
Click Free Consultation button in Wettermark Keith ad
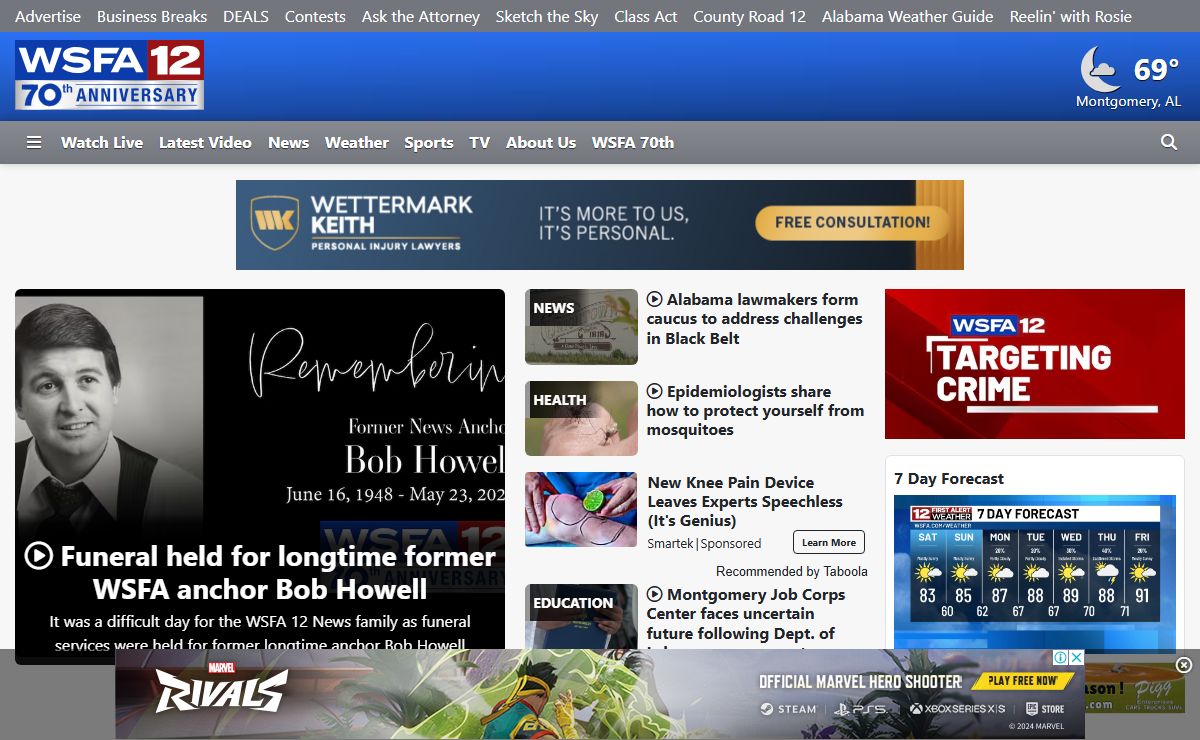click(852, 223)
